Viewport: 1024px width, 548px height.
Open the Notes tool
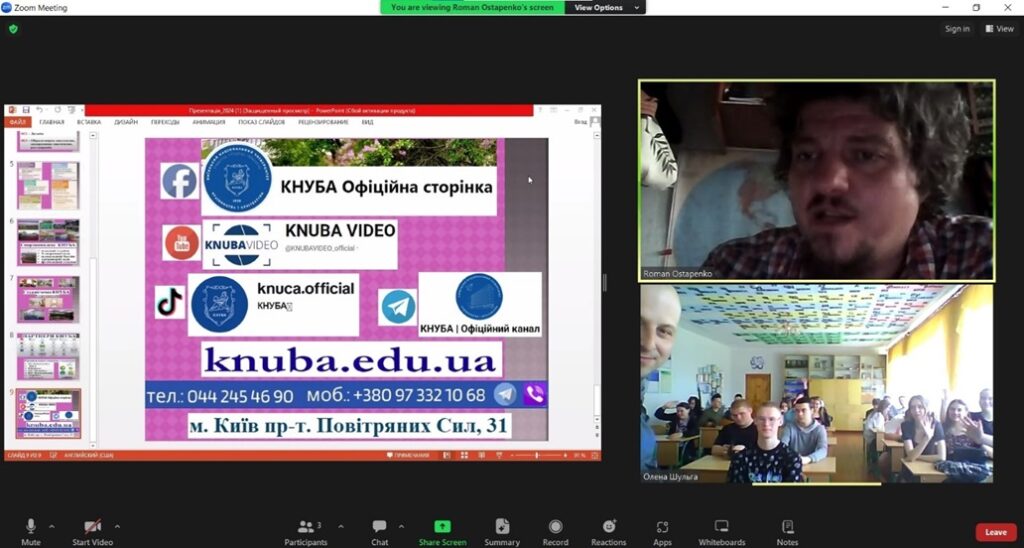point(788,532)
